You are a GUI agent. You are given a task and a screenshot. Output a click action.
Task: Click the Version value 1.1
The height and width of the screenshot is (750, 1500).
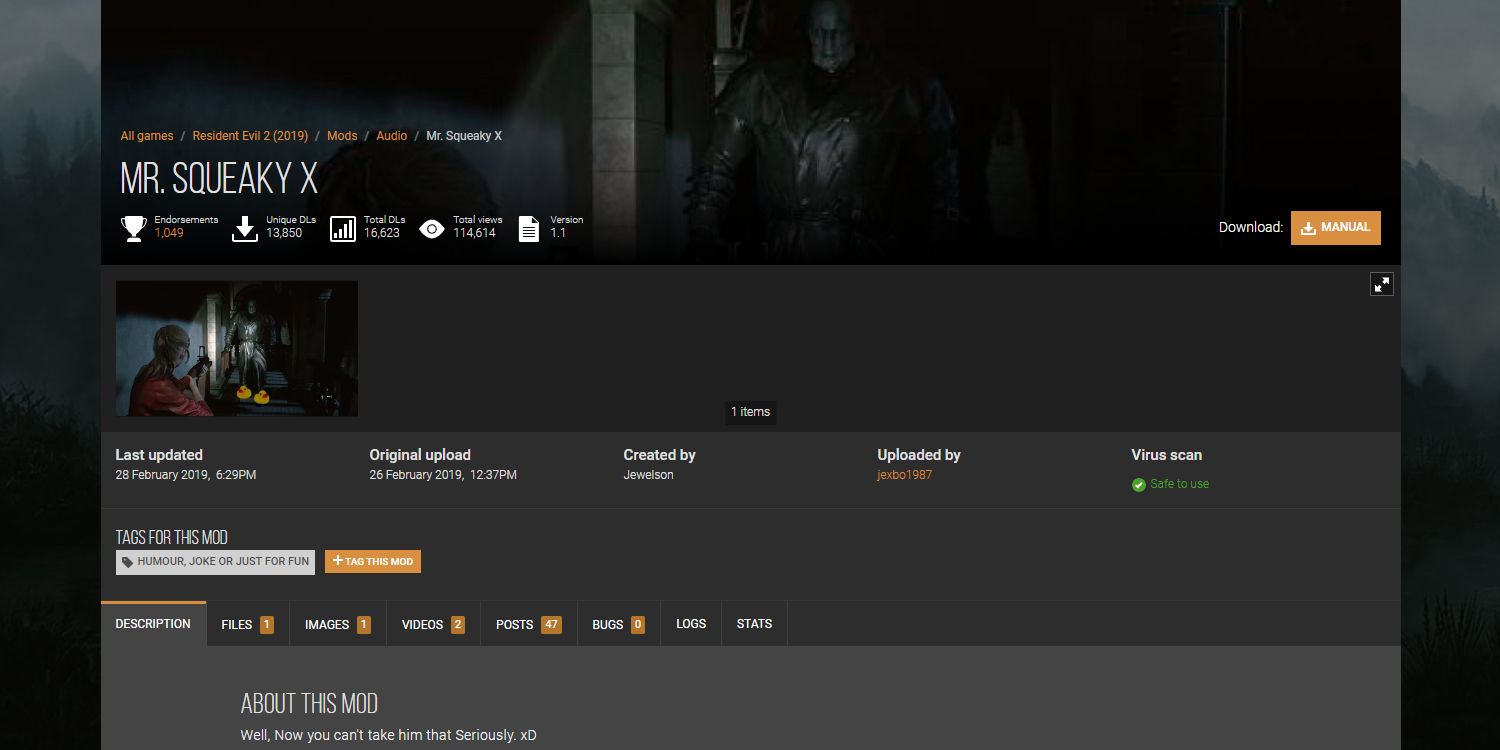pos(558,233)
